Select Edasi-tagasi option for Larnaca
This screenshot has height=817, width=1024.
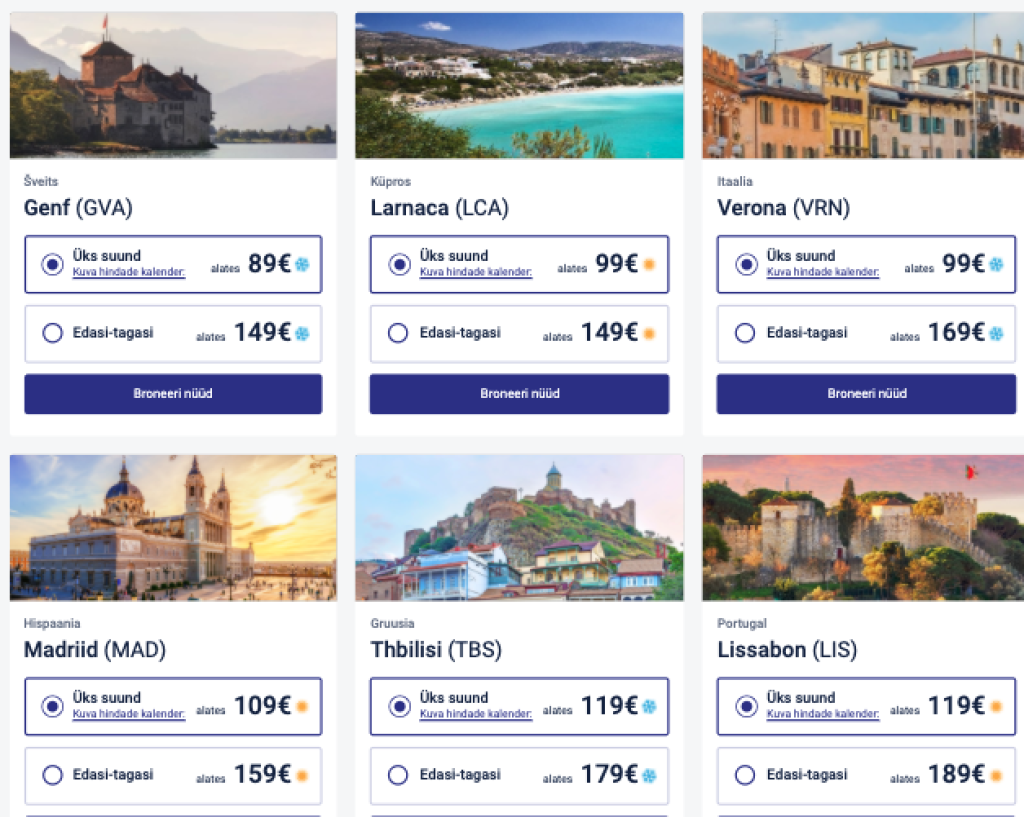tap(398, 333)
